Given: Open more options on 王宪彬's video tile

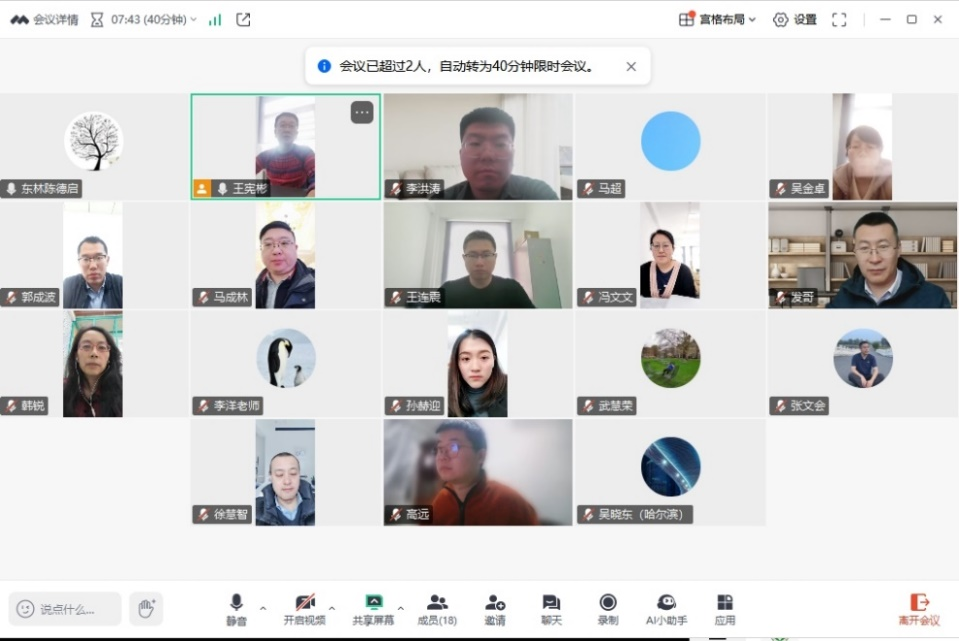Looking at the screenshot, I should click(x=362, y=113).
